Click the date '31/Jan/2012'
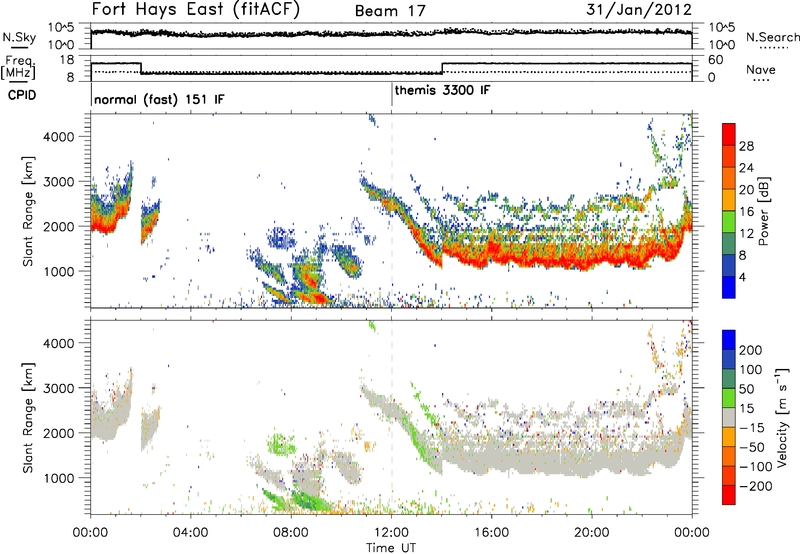The height and width of the screenshot is (554, 800). coord(639,10)
